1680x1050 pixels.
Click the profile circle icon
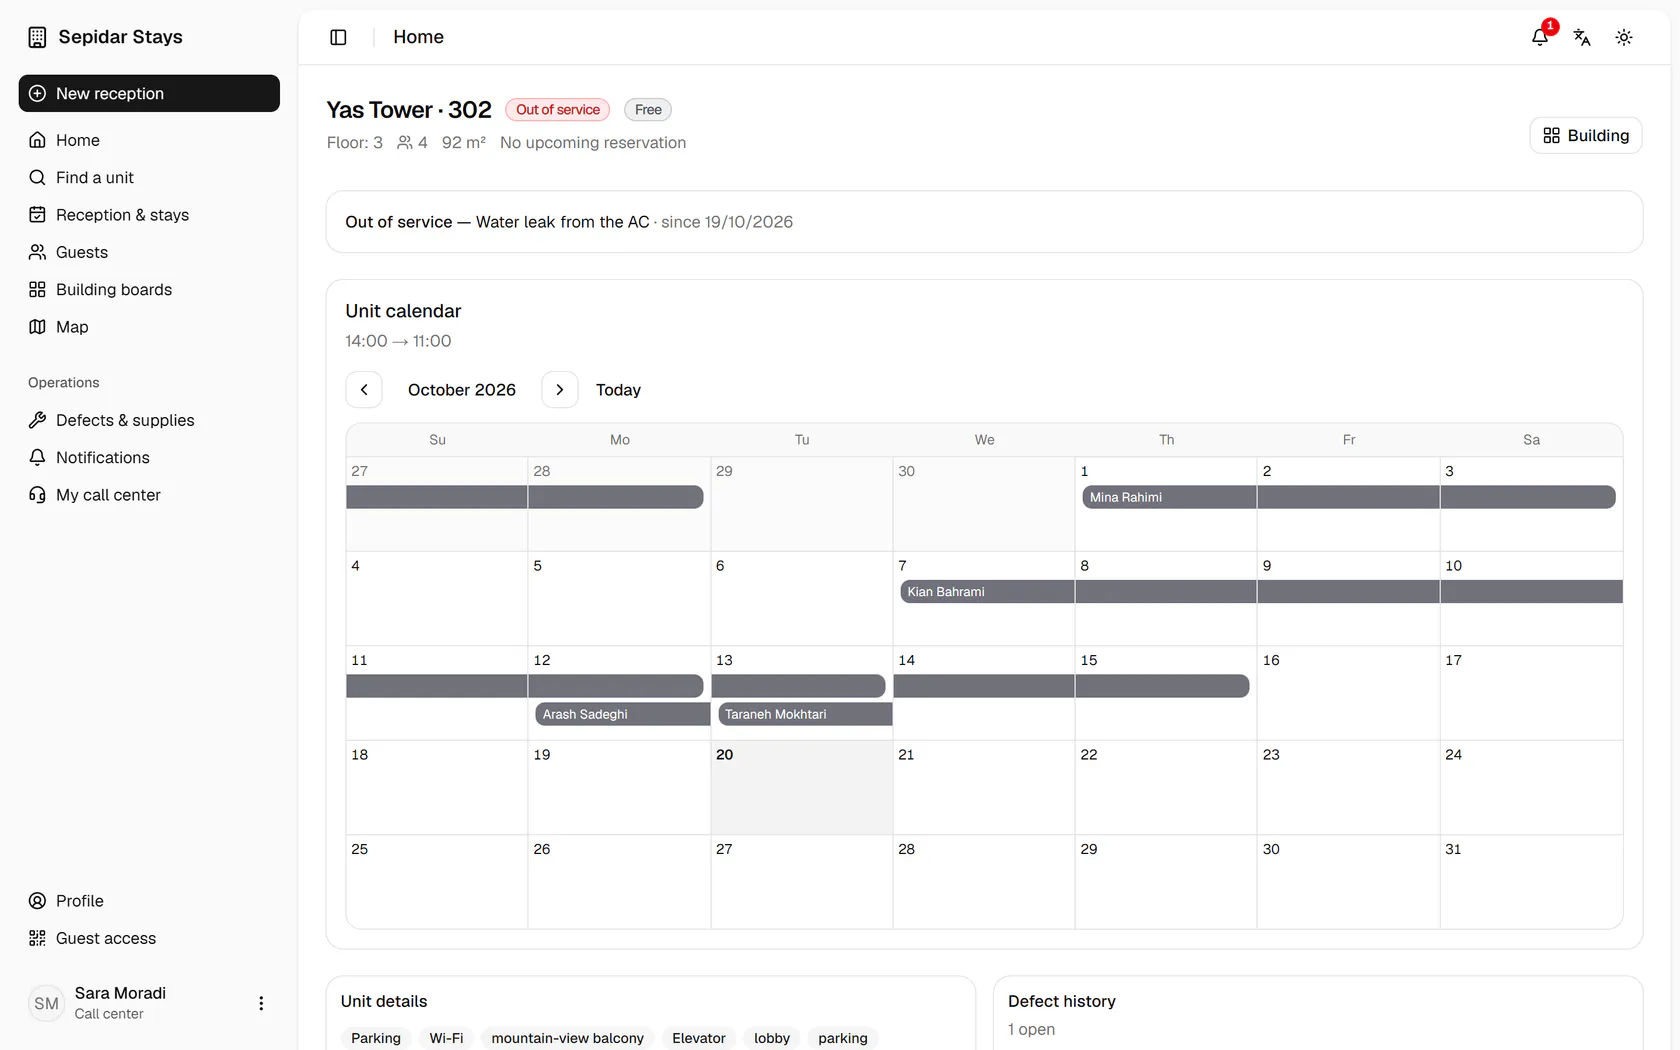click(37, 901)
